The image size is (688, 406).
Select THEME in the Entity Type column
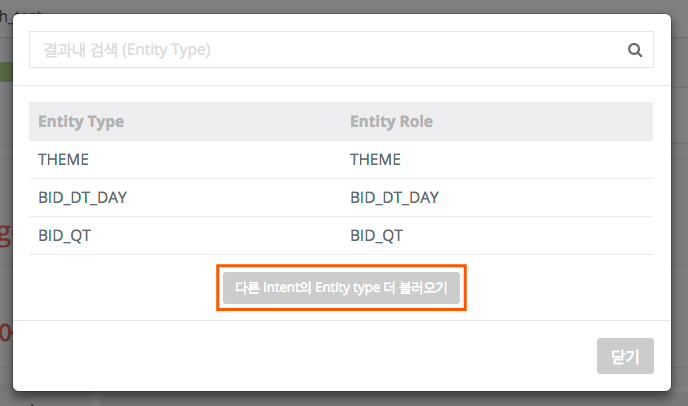coord(64,160)
